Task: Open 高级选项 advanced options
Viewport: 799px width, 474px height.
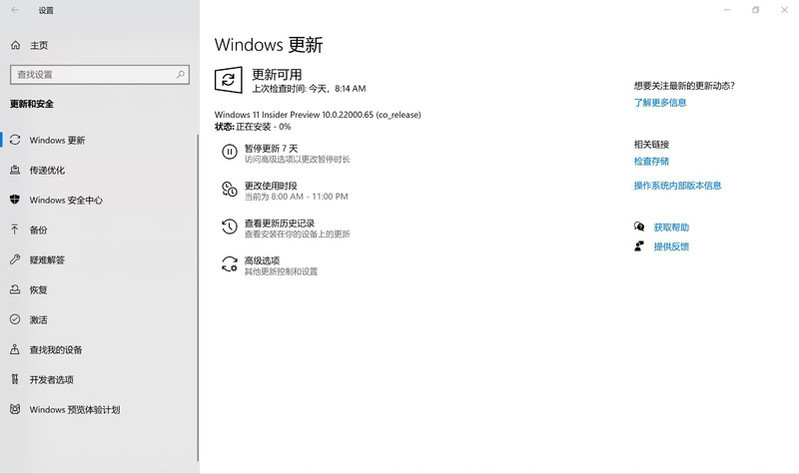Action: coord(262,261)
